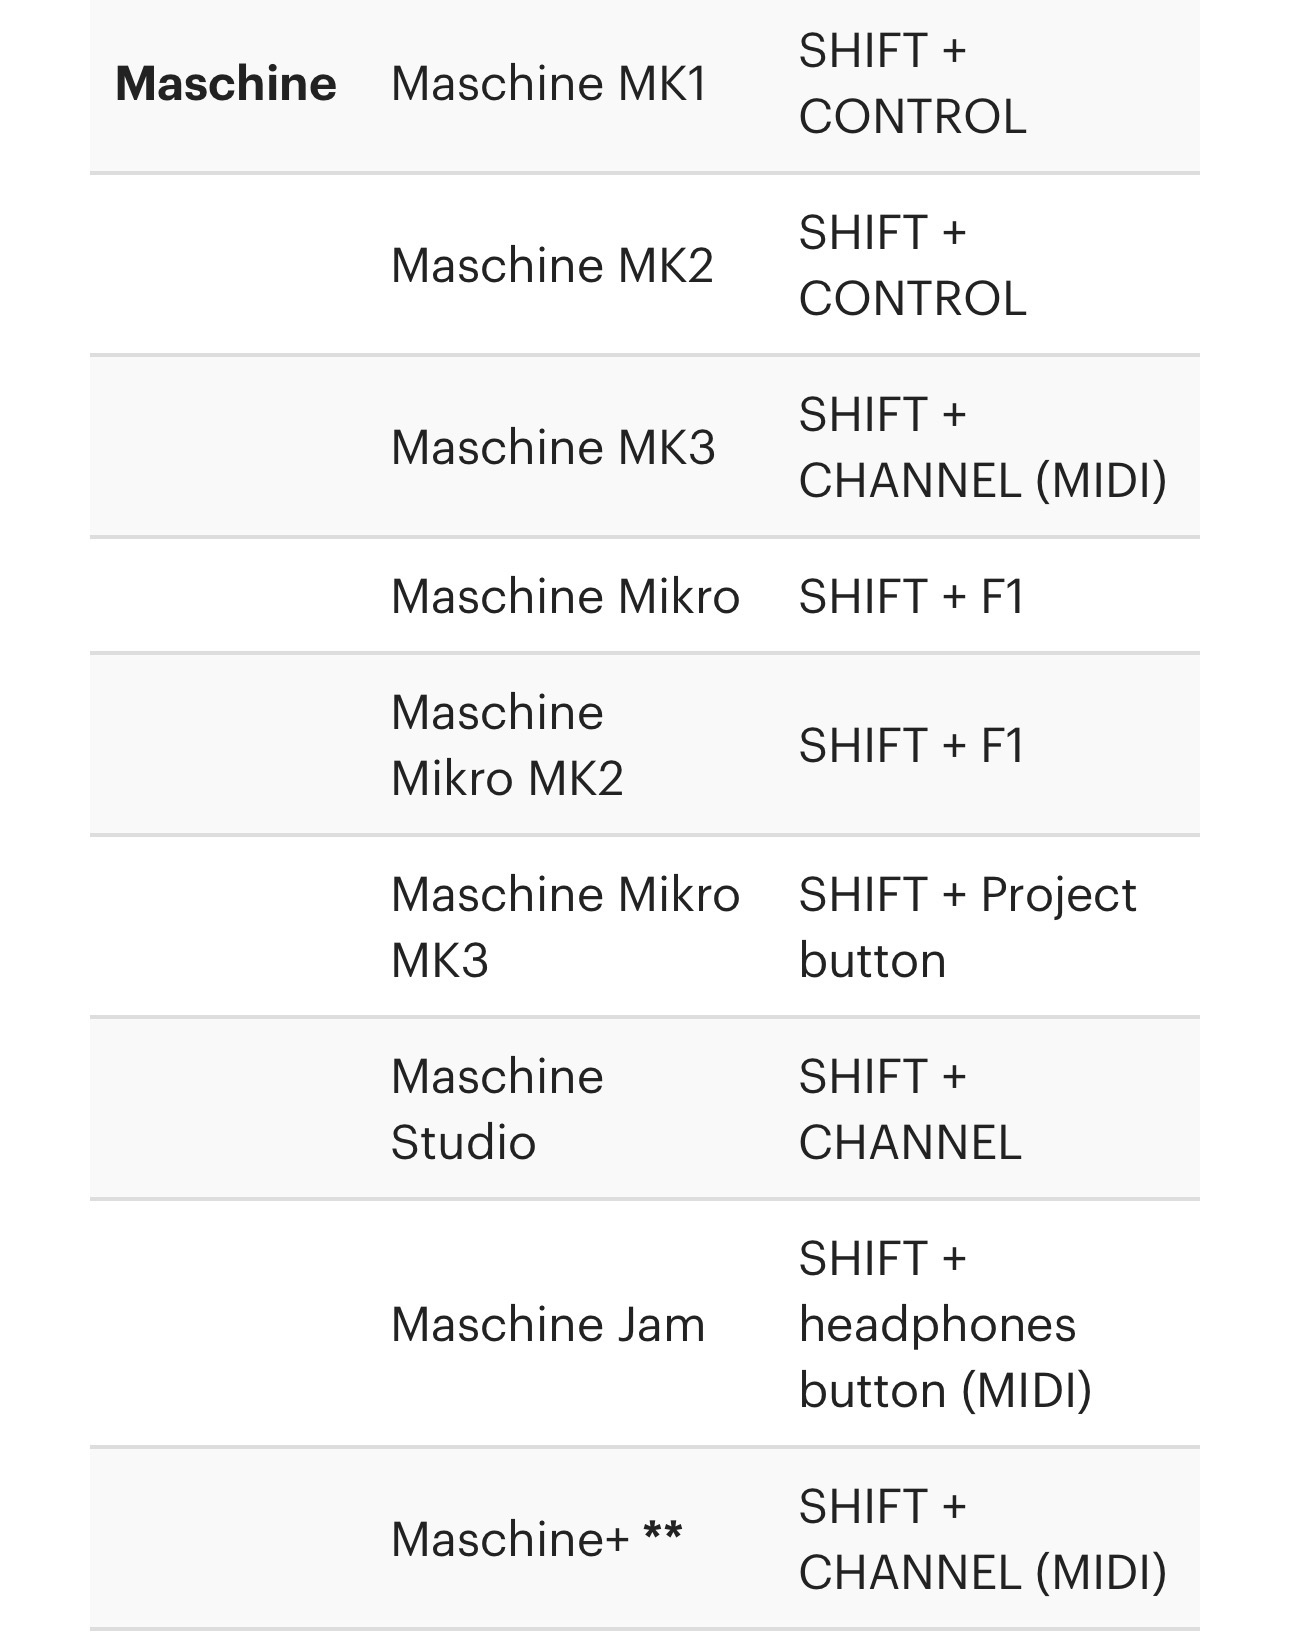Click SHIFT + CHANNEL for Maschine Studio
The width and height of the screenshot is (1290, 1642).
tap(910, 1109)
